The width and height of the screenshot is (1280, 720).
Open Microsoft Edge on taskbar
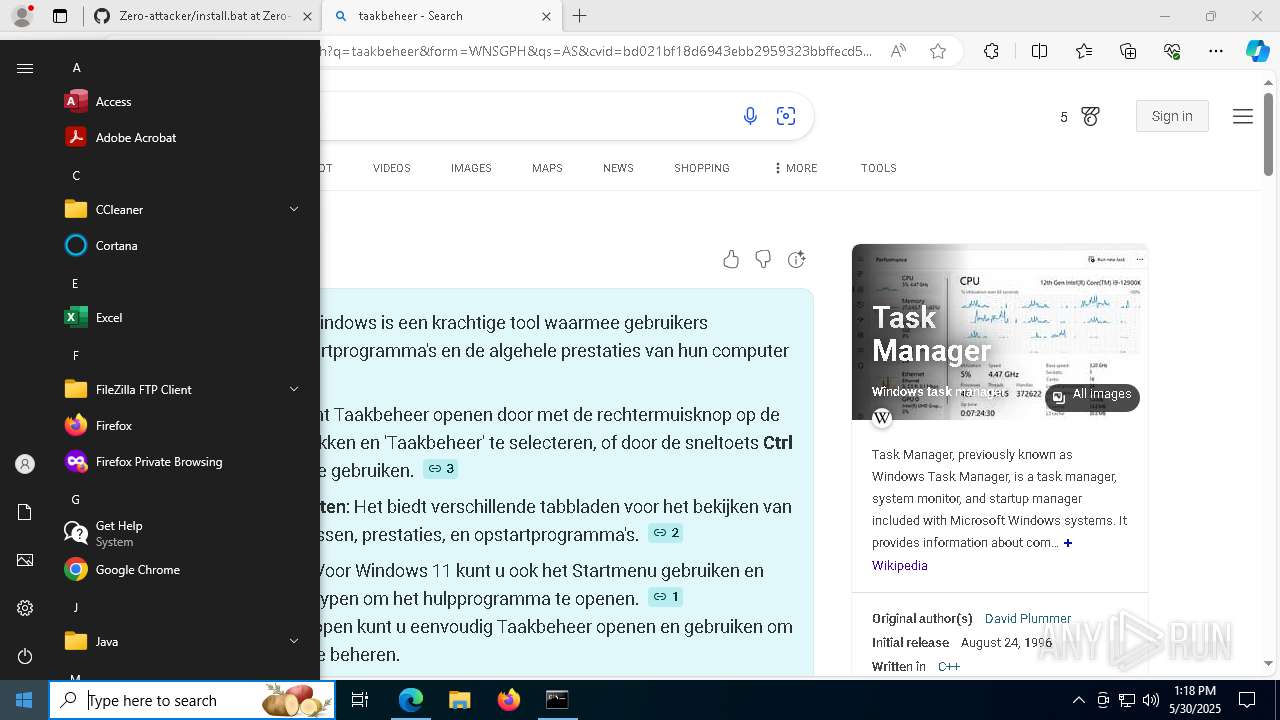click(411, 700)
